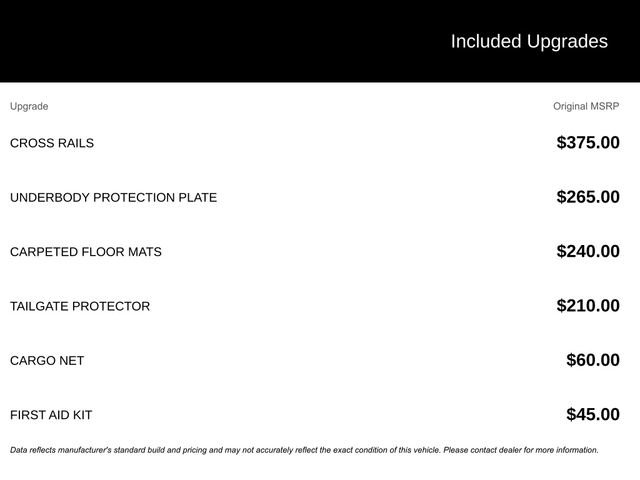Click the $265.00 MSRP value
Viewport: 640px width, 480px height.
tap(588, 197)
